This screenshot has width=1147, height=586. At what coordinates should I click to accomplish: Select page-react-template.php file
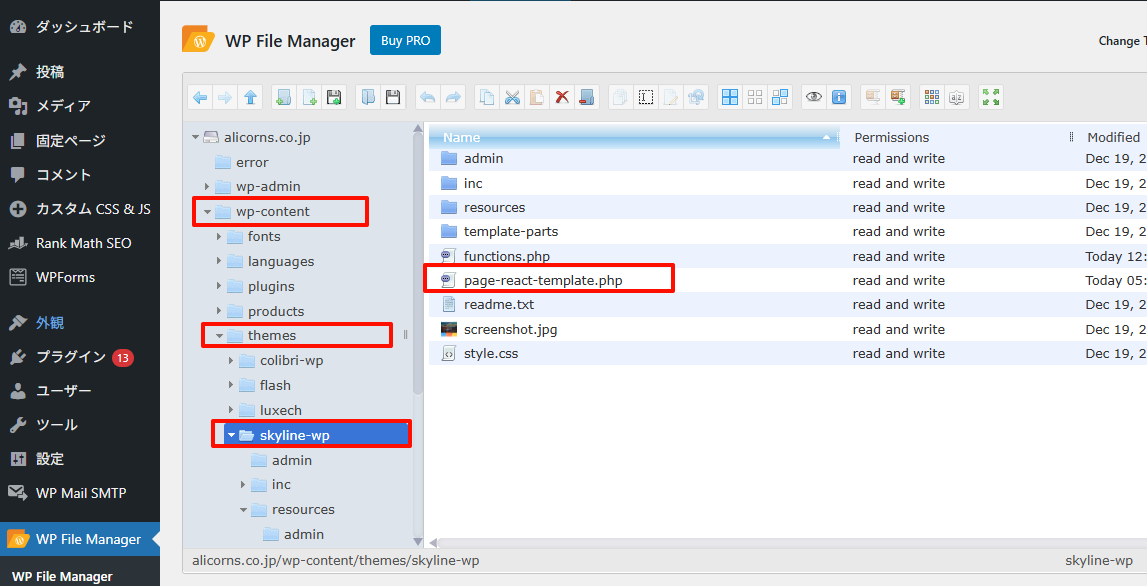pyautogui.click(x=542, y=281)
